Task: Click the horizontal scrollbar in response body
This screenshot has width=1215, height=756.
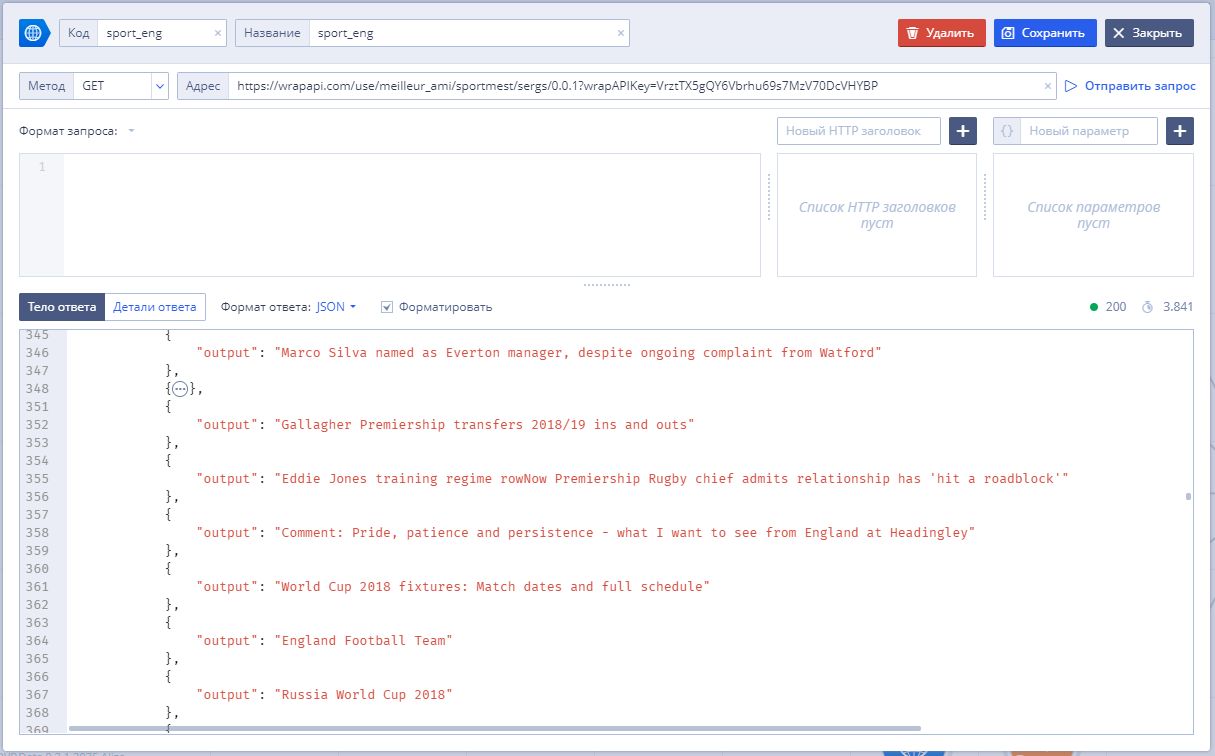Action: (494, 729)
